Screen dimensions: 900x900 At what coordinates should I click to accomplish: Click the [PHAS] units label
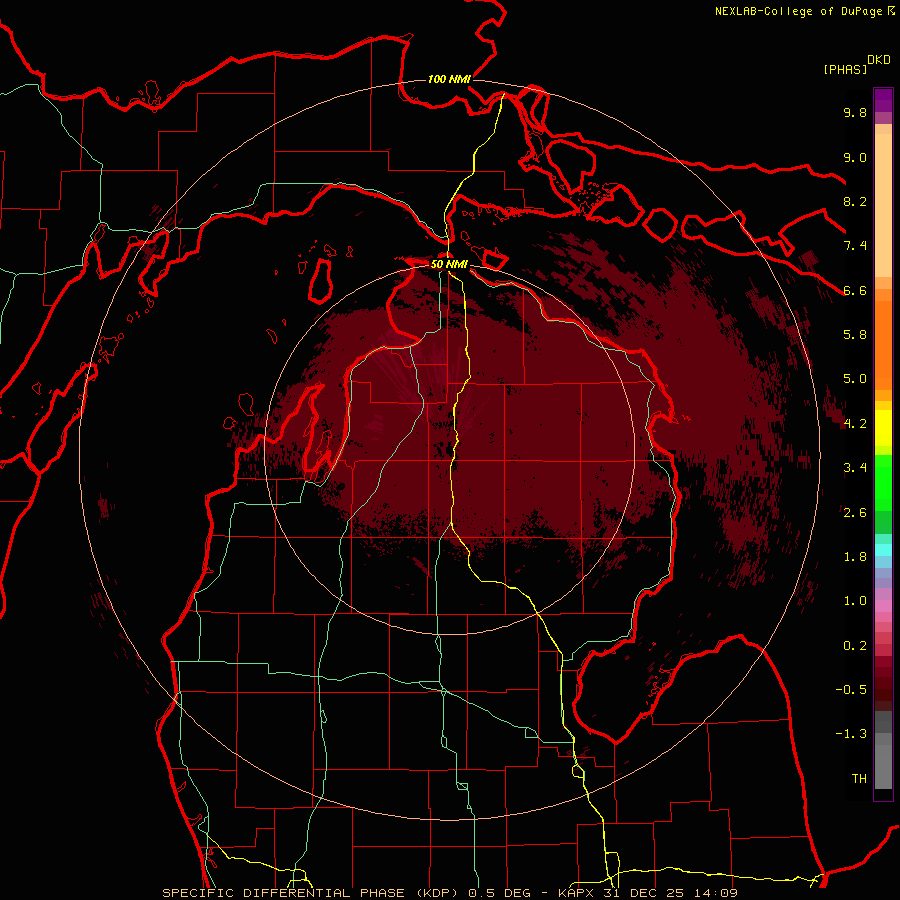click(845, 69)
